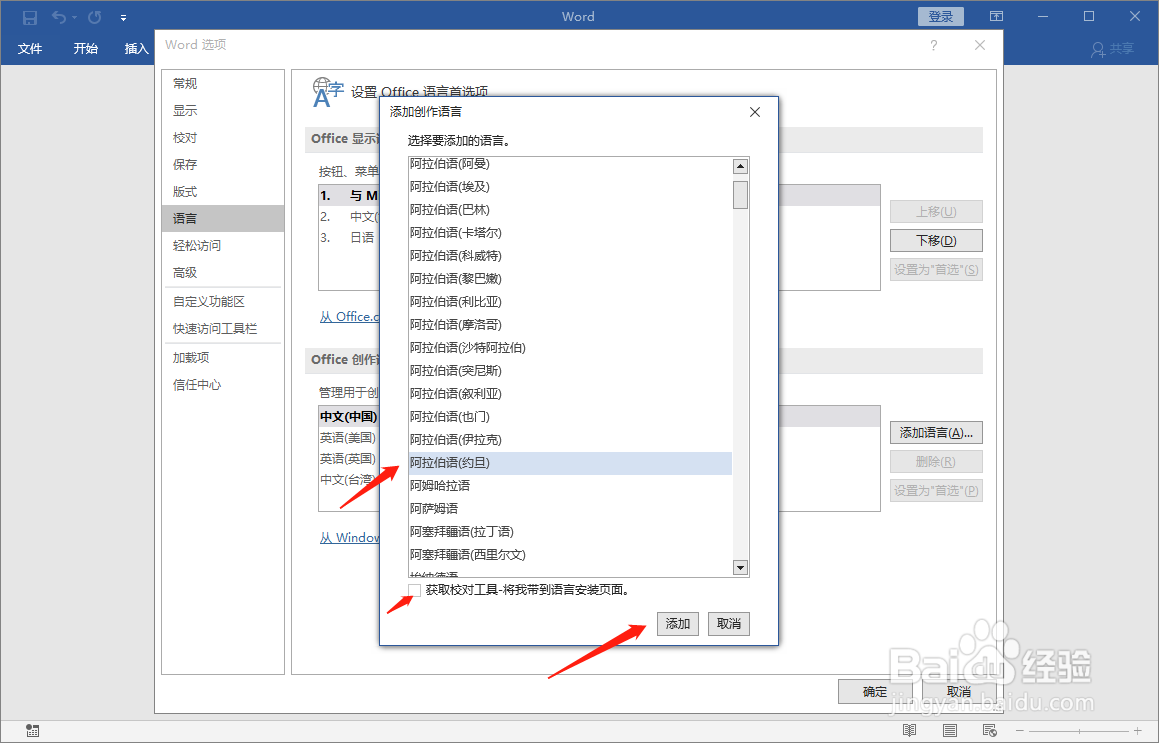Select 阿拉伯语(埃及) in the list

(x=570, y=186)
